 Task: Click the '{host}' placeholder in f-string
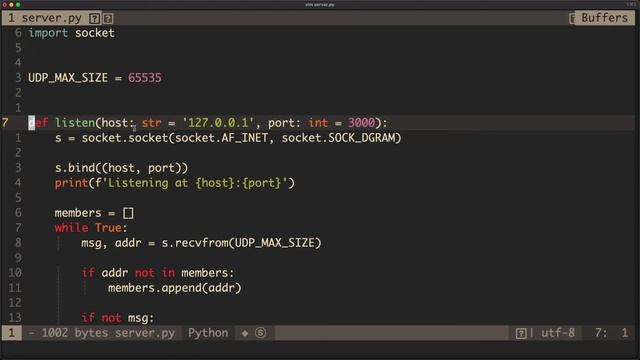[215, 183]
